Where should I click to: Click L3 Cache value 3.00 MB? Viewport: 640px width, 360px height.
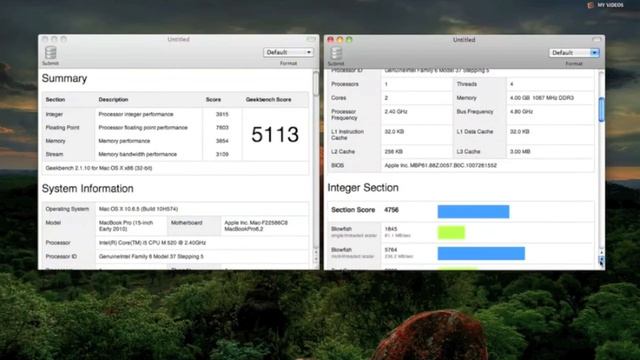(520, 151)
